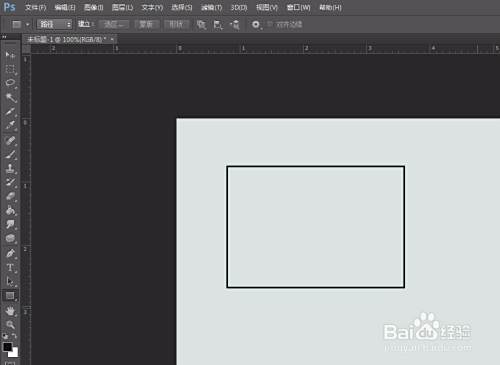Open the gear geometry options
Image resolution: width=500 pixels, height=365 pixels.
tap(256, 25)
